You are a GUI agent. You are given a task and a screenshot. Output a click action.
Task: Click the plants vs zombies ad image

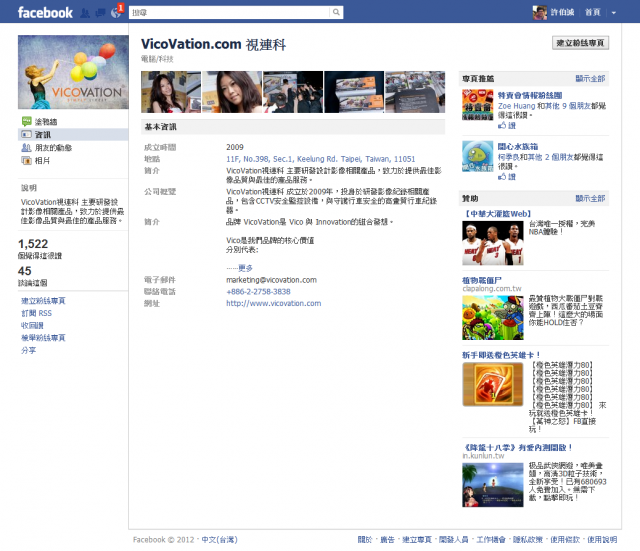click(x=493, y=318)
